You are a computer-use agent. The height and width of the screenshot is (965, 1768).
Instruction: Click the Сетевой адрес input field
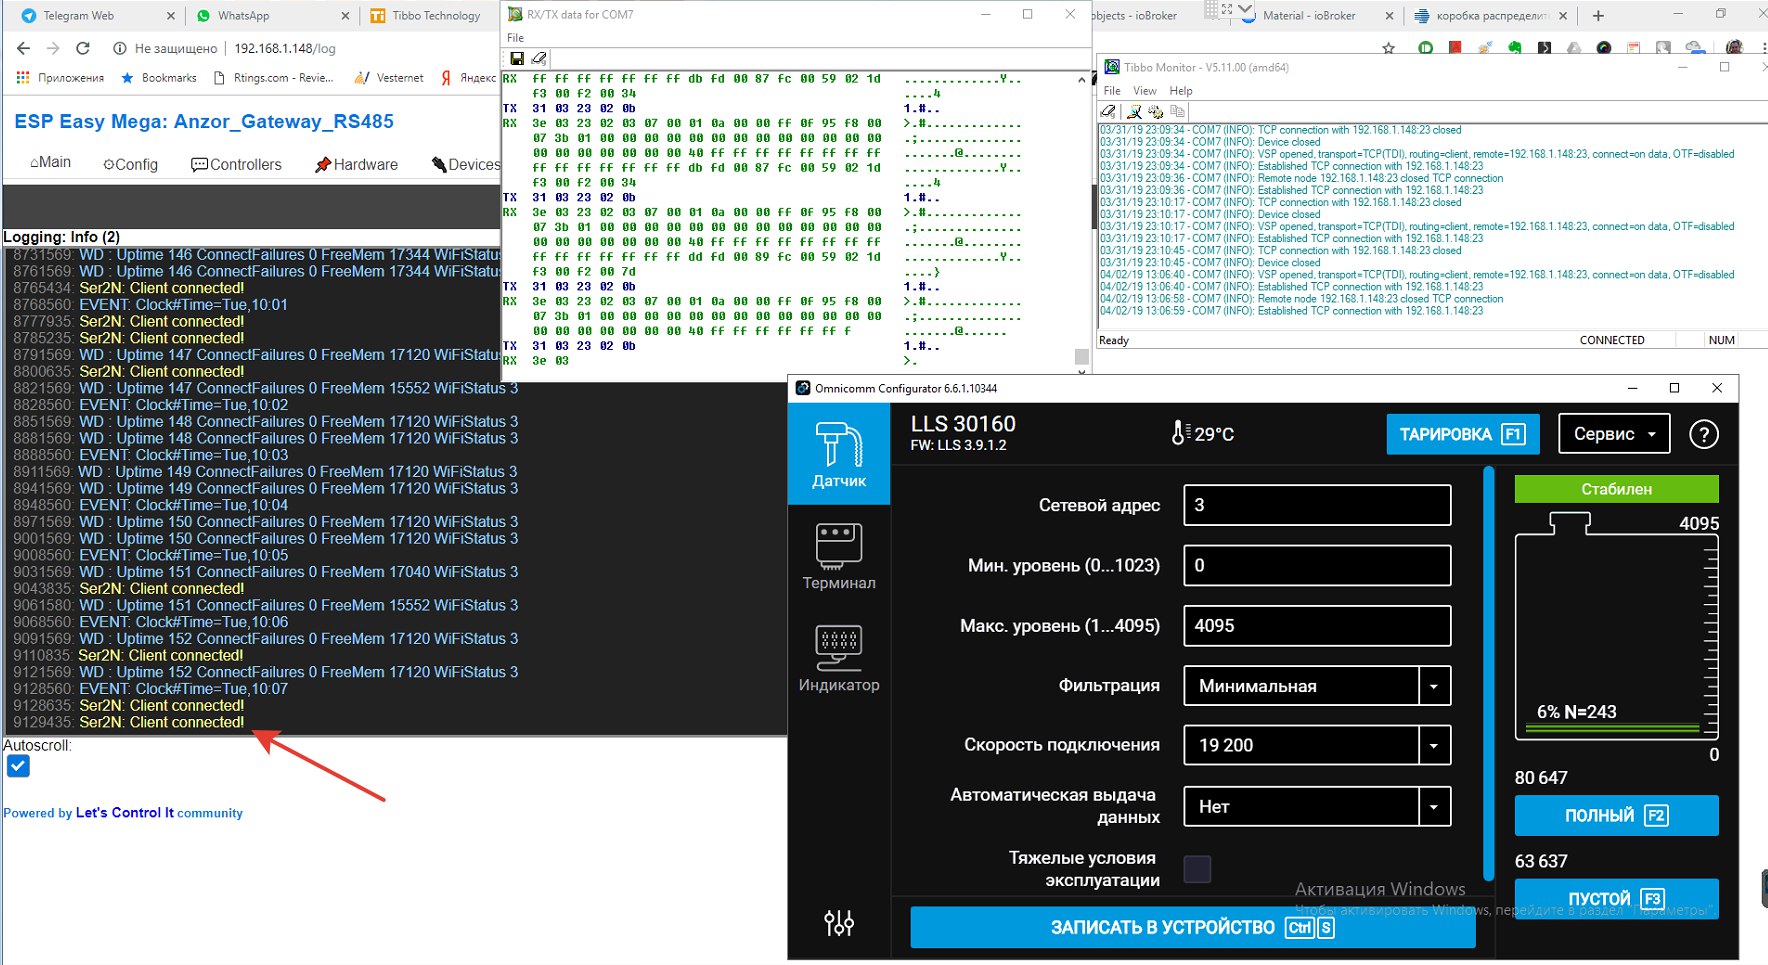tap(1317, 505)
